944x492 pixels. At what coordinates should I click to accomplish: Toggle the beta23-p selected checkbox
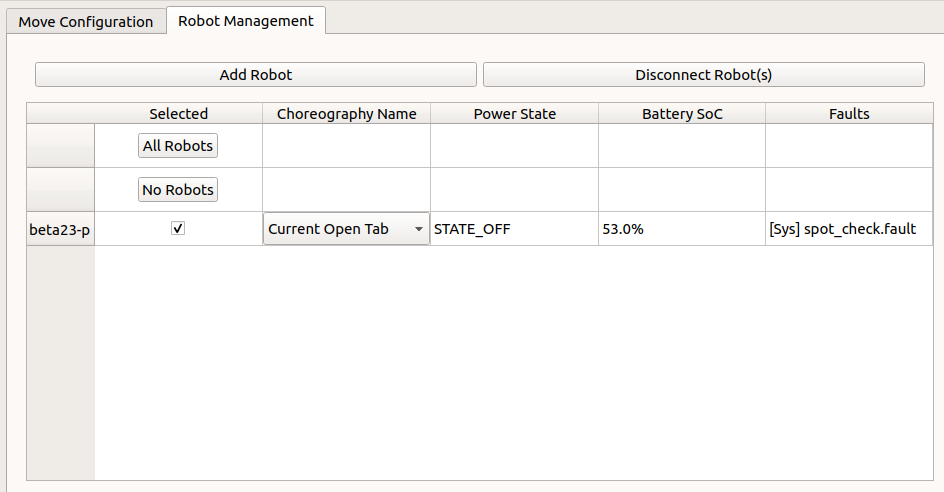178,228
